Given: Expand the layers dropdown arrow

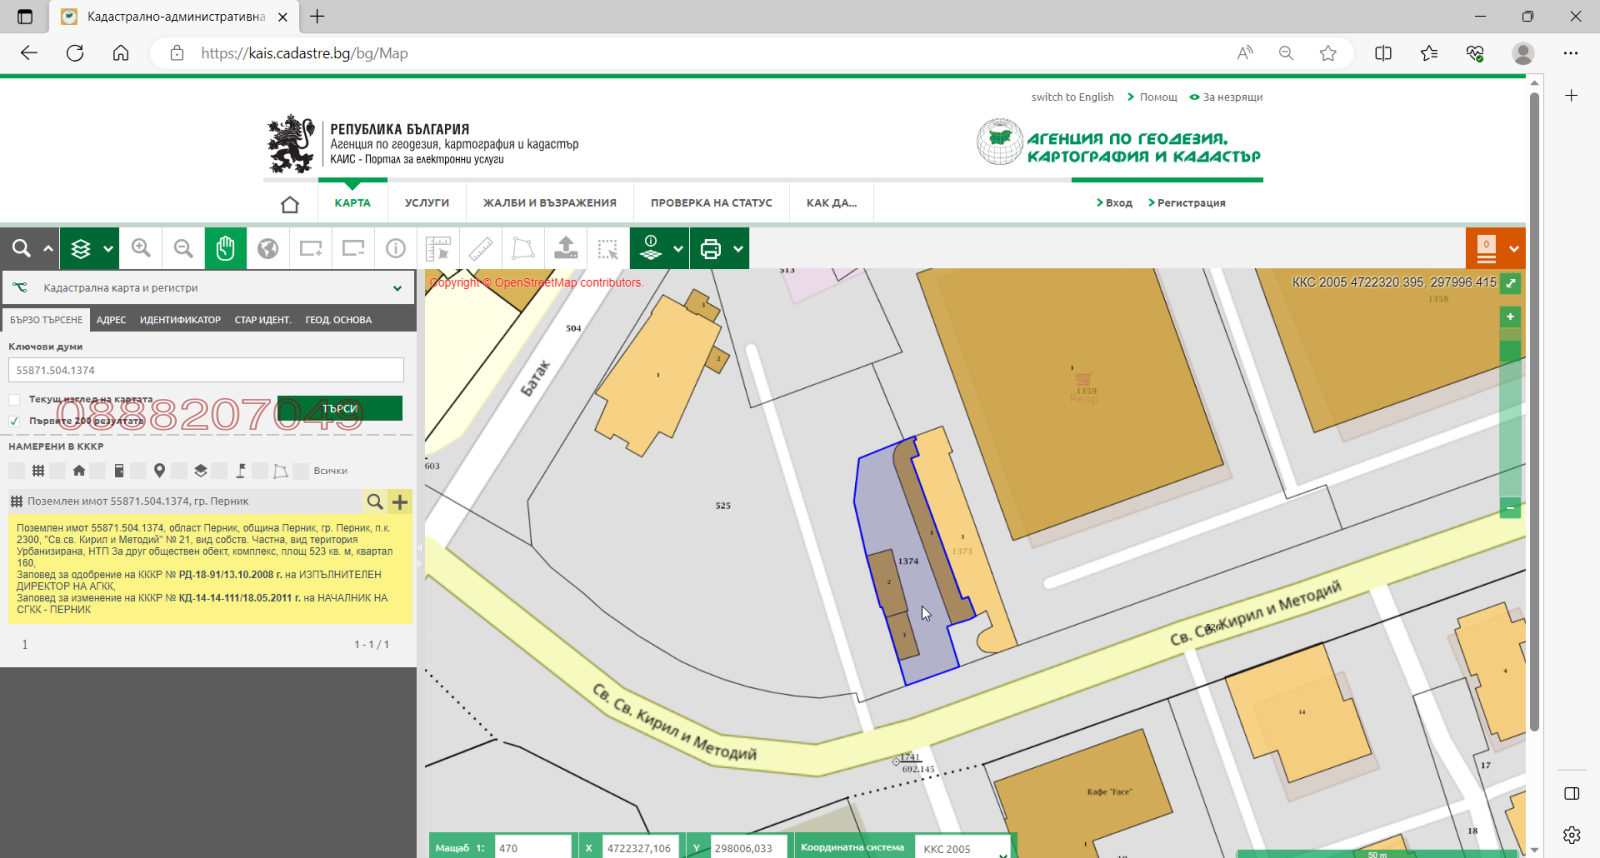Looking at the screenshot, I should (x=108, y=249).
